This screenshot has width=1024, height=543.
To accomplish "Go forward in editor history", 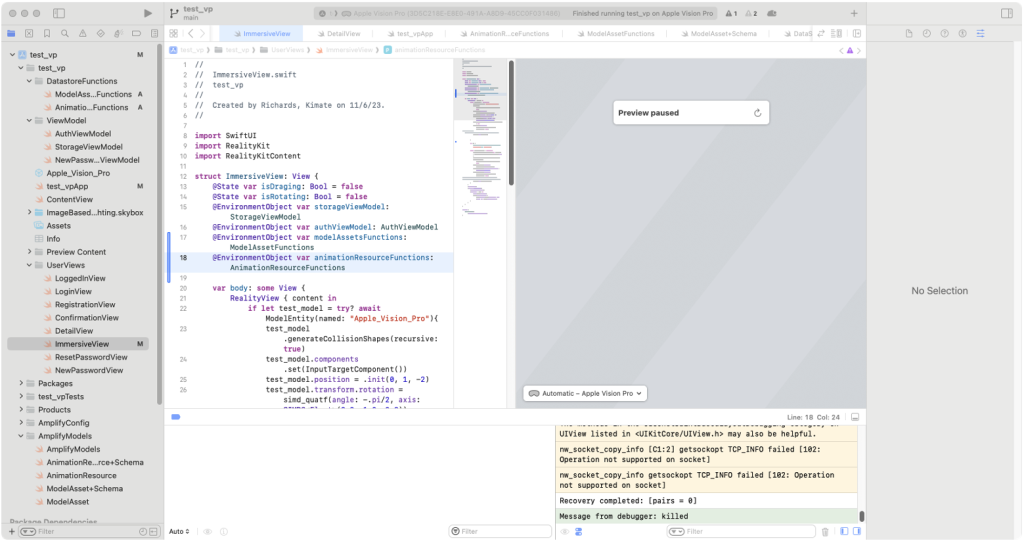I will (202, 33).
